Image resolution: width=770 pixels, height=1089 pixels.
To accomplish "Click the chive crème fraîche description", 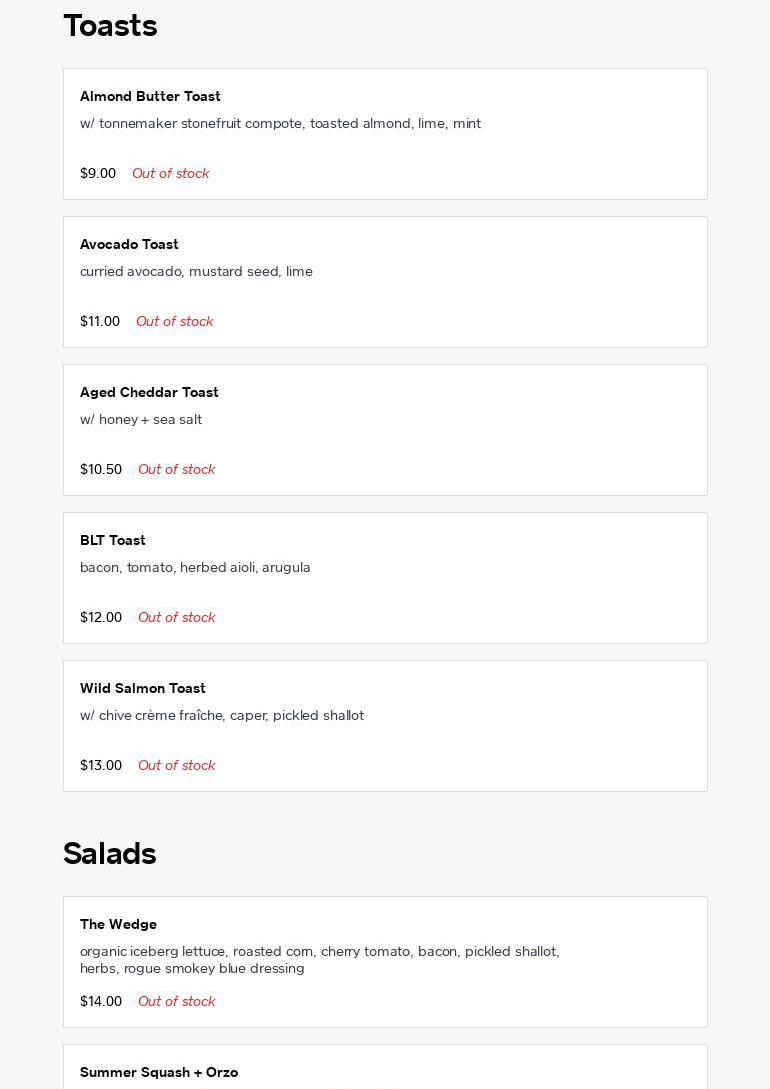I will point(222,716).
